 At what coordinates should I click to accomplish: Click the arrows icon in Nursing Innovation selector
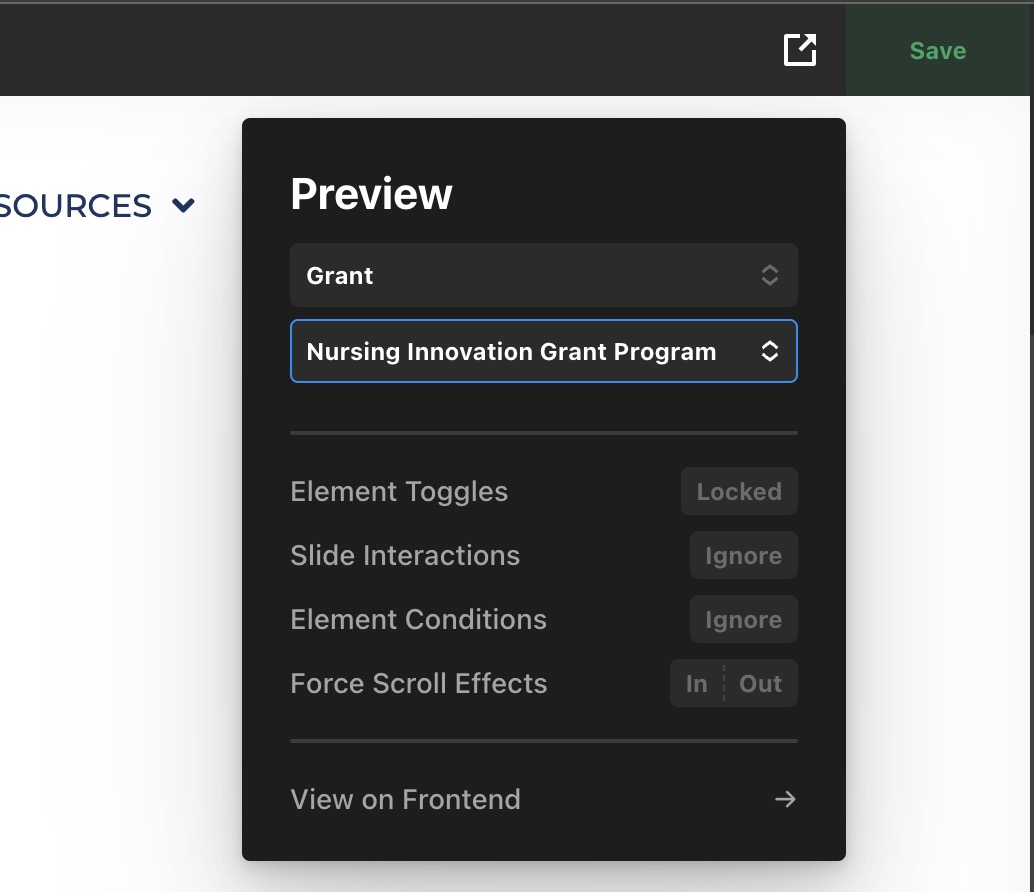769,351
